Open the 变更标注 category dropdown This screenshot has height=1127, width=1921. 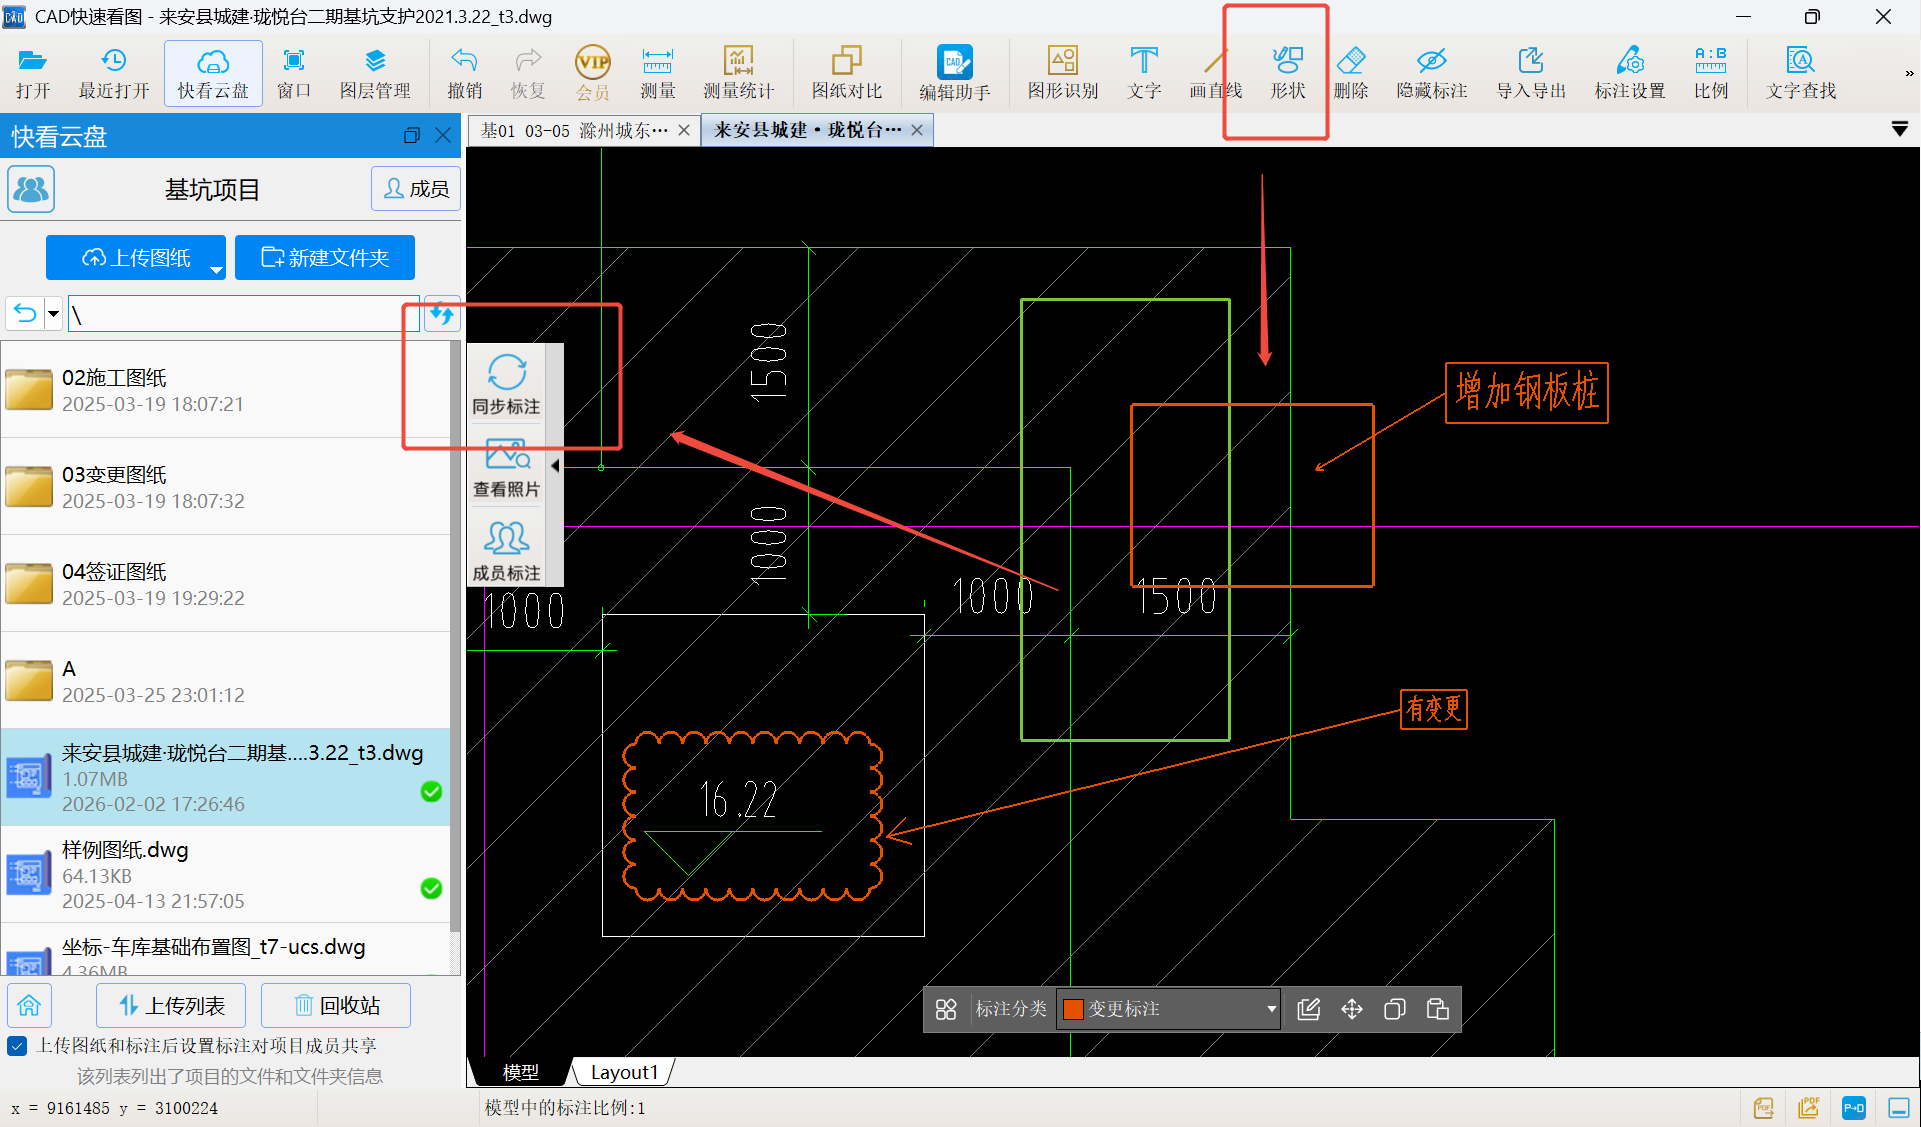coord(1271,1009)
